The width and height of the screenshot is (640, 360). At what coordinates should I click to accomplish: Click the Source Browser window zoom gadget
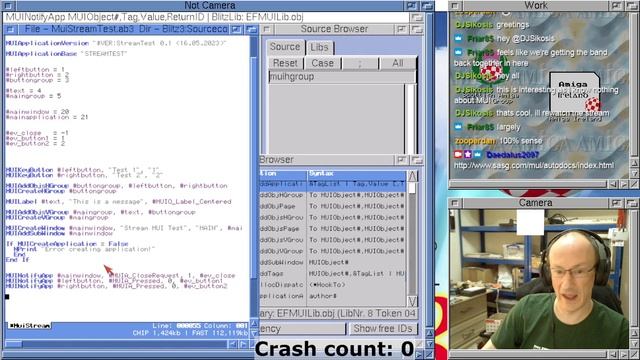[x=401, y=29]
